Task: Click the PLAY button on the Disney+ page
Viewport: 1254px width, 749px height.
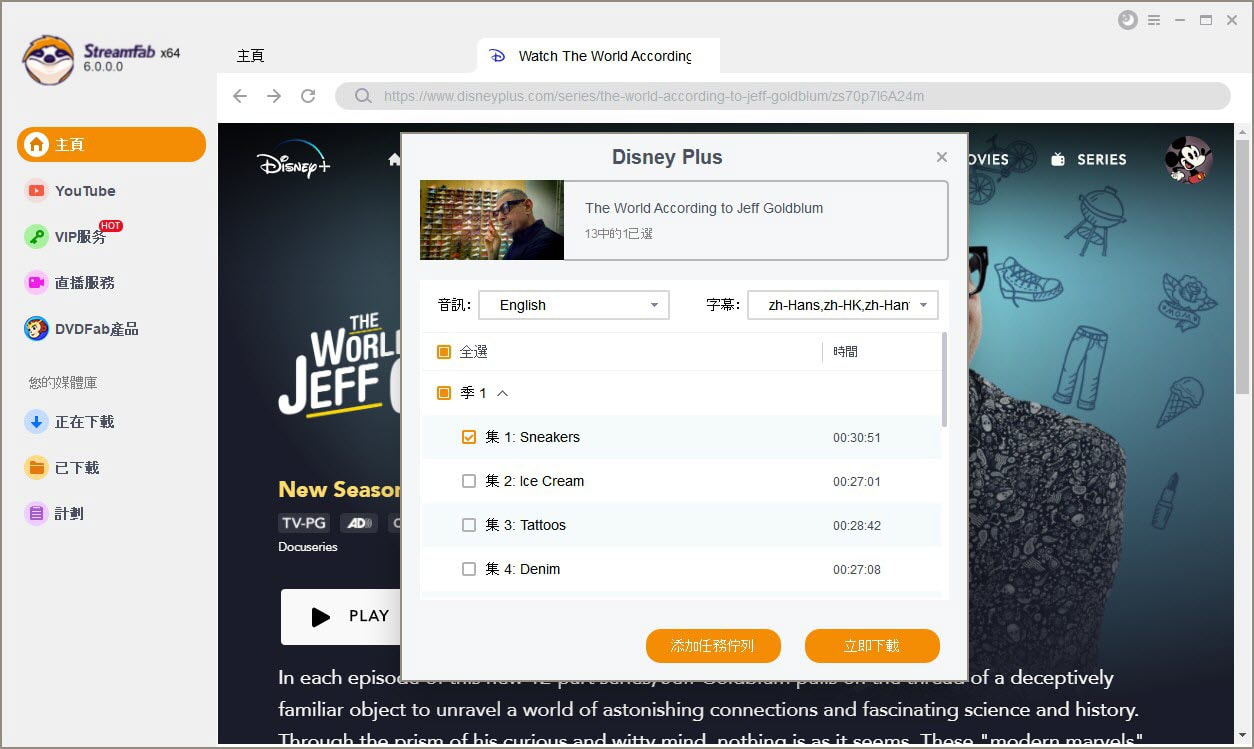Action: (340, 616)
